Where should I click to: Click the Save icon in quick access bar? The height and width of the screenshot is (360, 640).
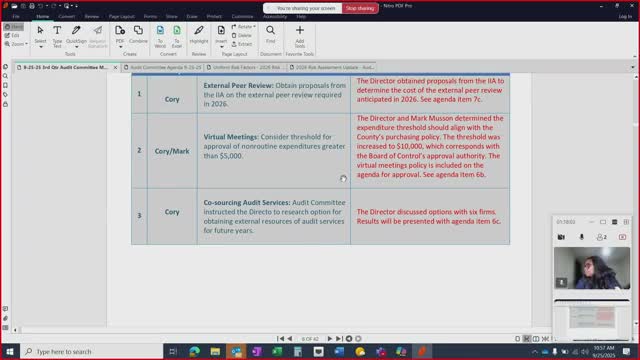click(x=23, y=6)
